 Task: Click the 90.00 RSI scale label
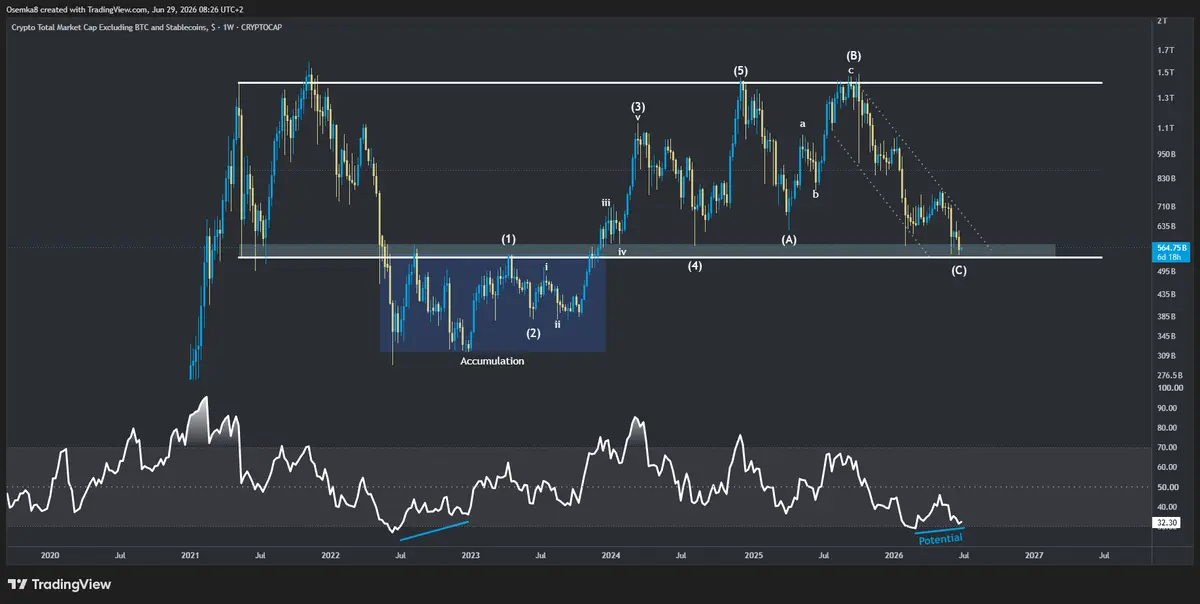(x=1165, y=408)
